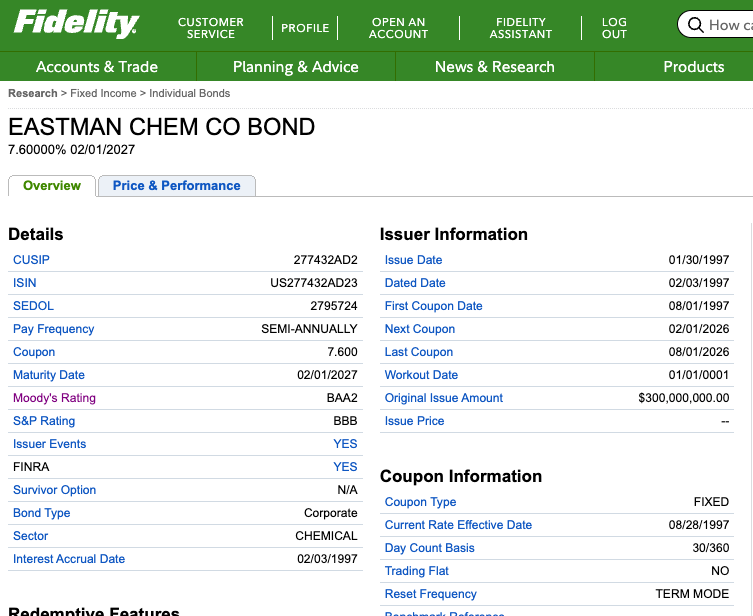Click the Fidelity logo

tap(76, 24)
